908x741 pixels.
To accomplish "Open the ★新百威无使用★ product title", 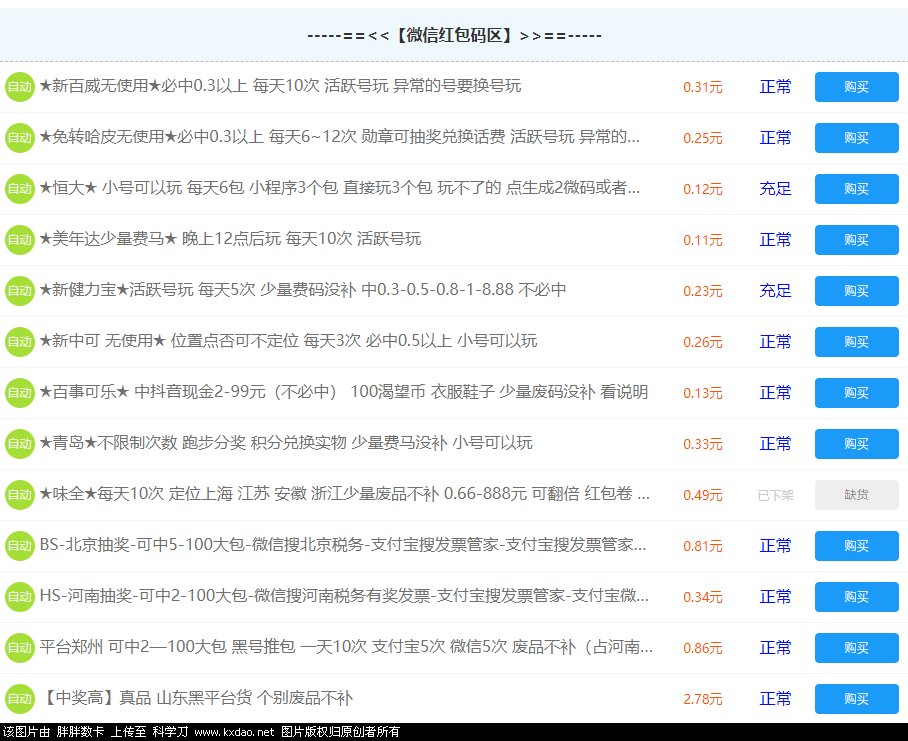I will tap(280, 86).
